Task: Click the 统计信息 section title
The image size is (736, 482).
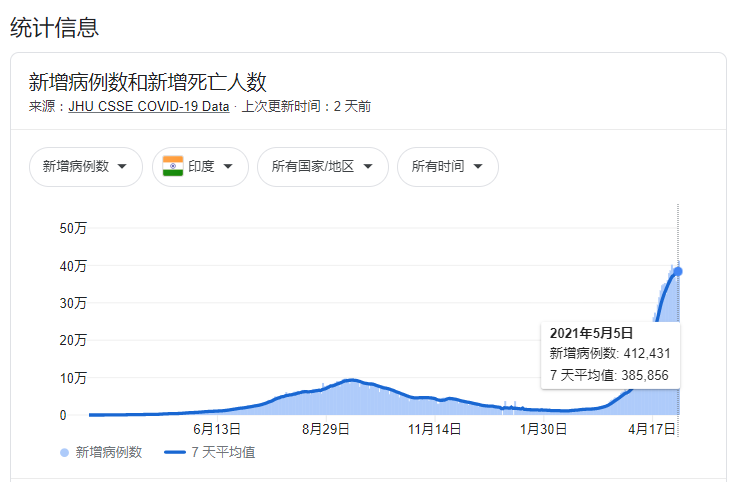Action: [54, 27]
